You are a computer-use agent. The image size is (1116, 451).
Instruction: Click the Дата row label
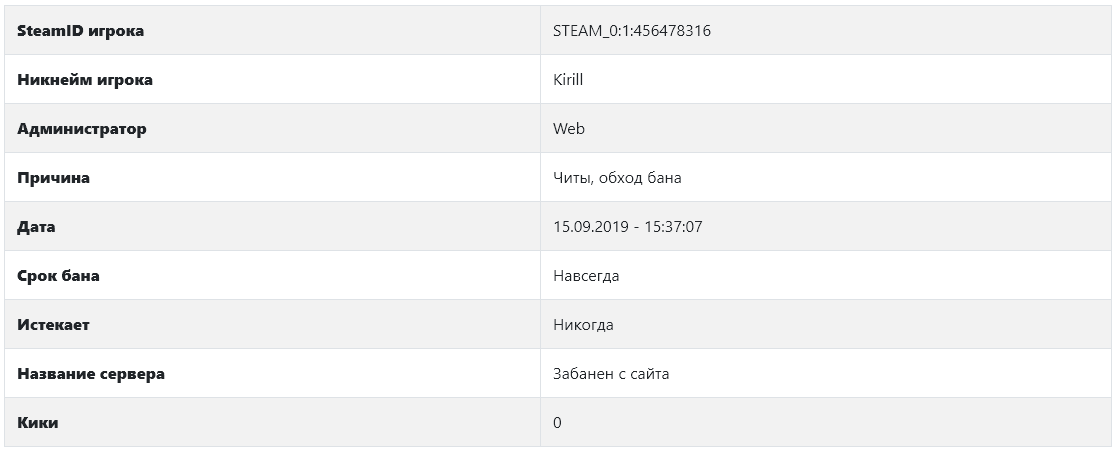tap(36, 227)
